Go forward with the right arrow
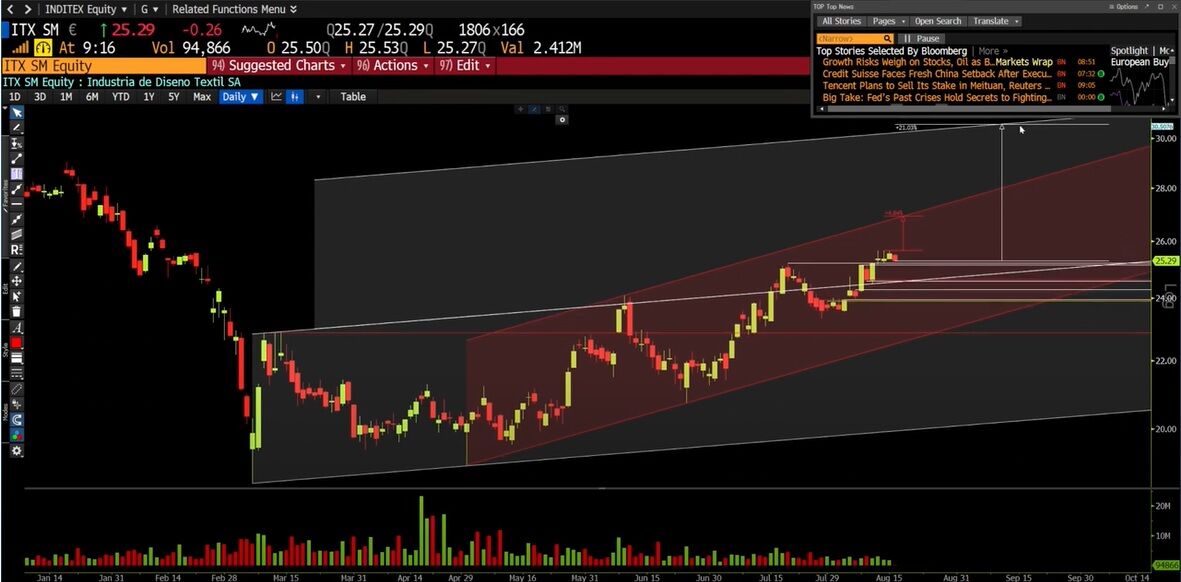 [27, 9]
